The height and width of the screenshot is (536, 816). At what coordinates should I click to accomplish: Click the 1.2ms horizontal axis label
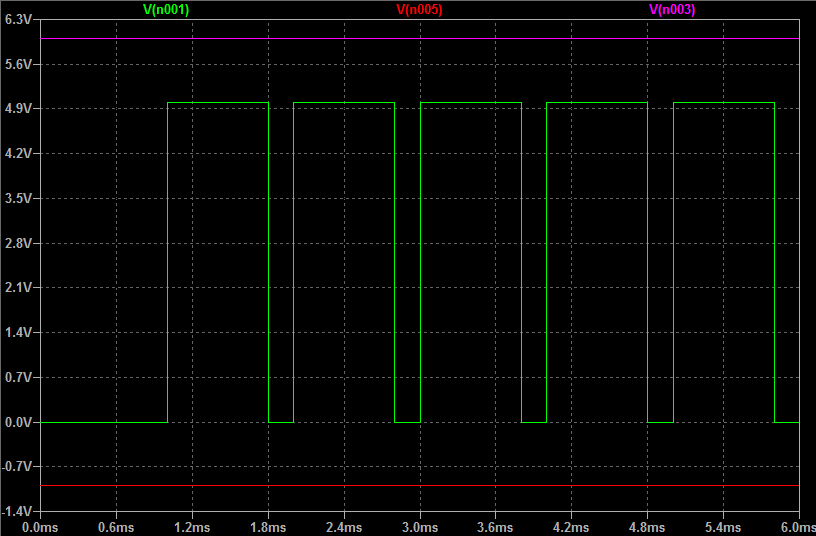(192, 527)
